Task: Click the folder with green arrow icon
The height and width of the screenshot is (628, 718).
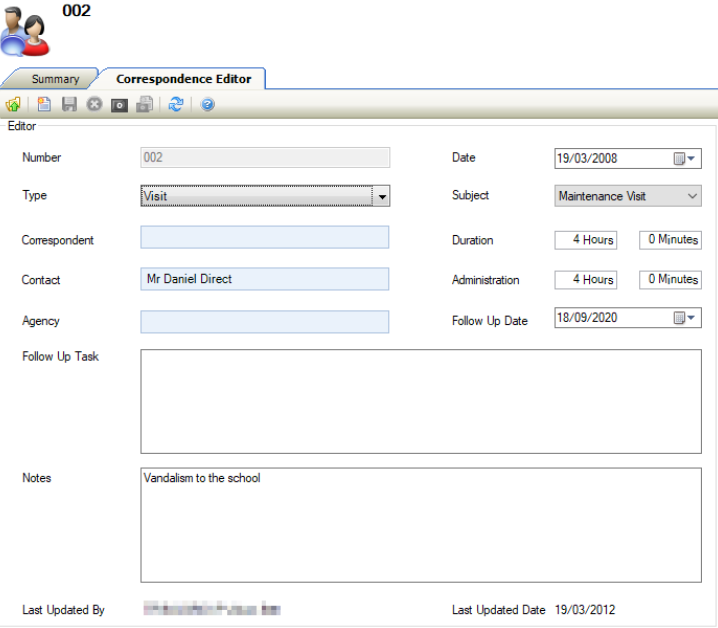Action: [14, 104]
